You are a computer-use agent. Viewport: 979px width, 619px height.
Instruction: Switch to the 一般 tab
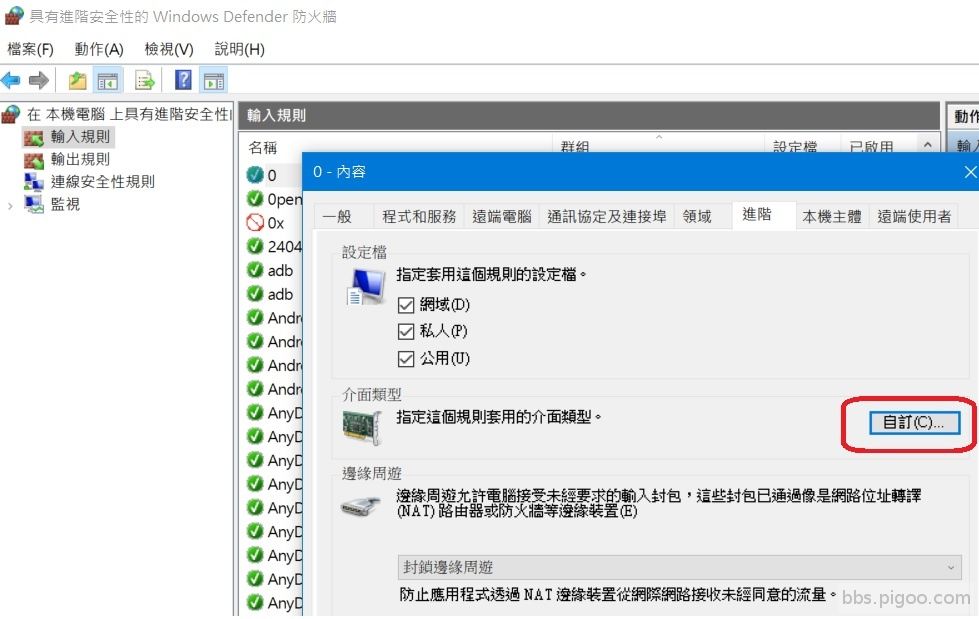(344, 217)
